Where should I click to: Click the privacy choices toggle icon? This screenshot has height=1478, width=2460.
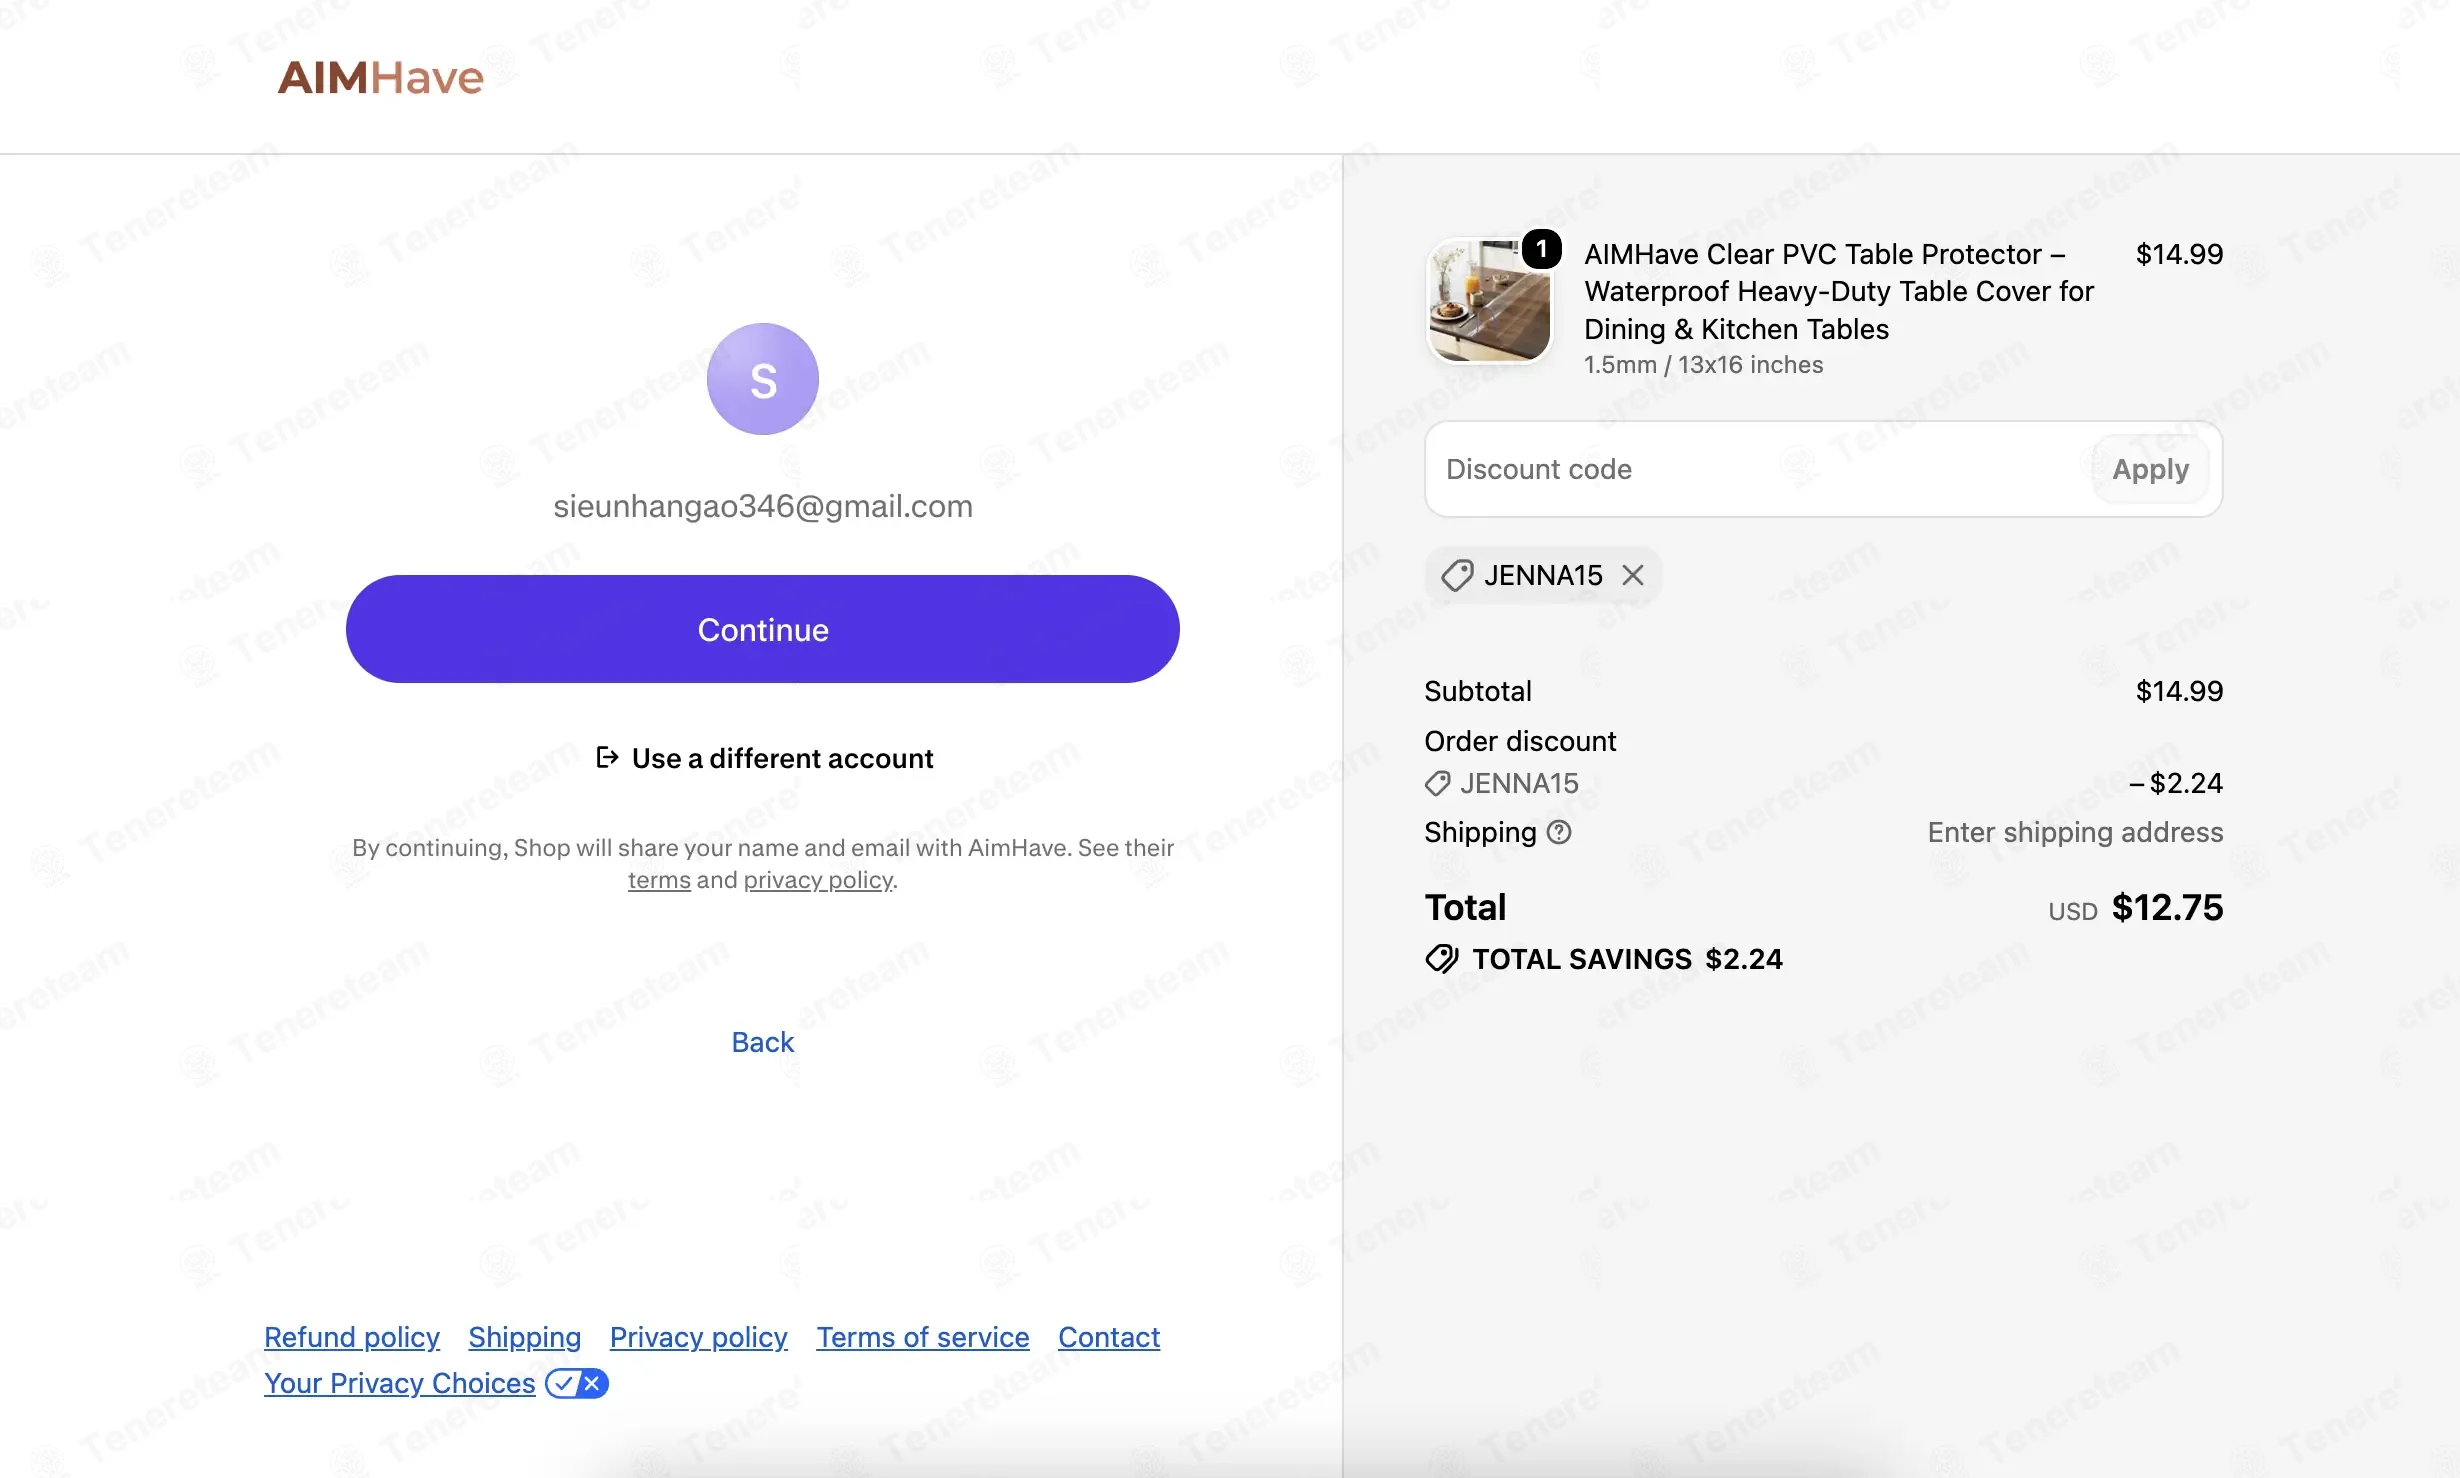[577, 1383]
